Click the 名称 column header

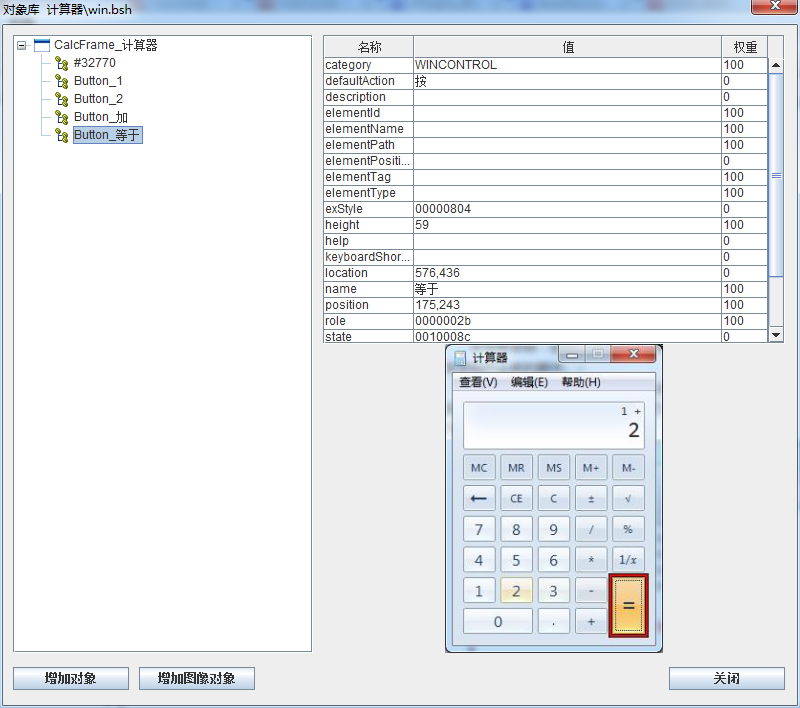[369, 47]
